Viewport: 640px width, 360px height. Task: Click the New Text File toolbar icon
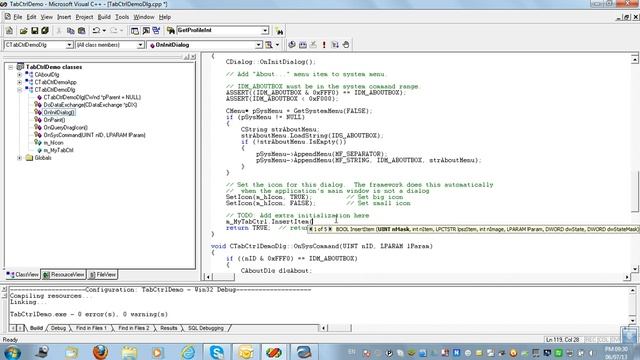pos(9,31)
